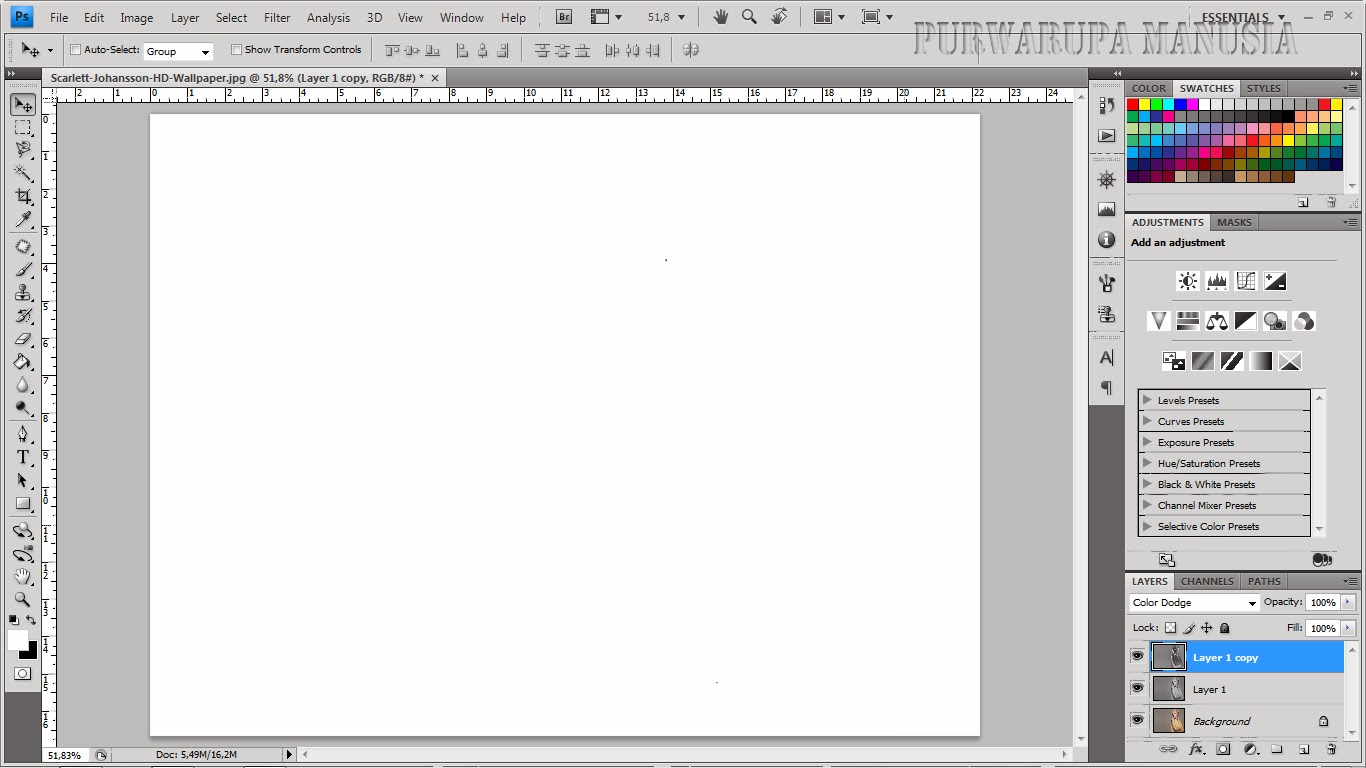Toggle Quick Mask mode
The image size is (1366, 768).
22,674
